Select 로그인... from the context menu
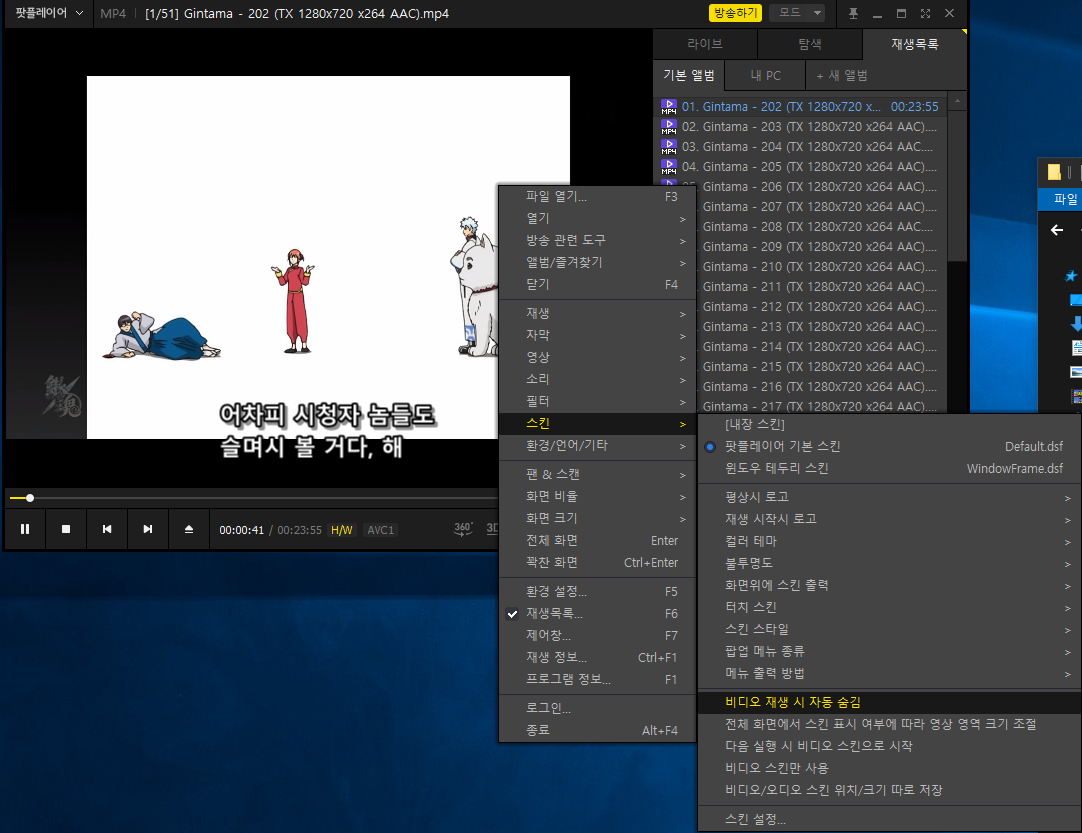 click(597, 708)
